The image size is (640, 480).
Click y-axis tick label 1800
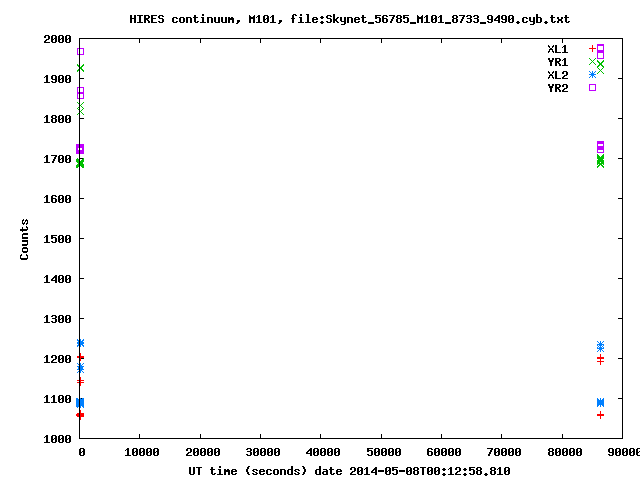[x=57, y=119]
